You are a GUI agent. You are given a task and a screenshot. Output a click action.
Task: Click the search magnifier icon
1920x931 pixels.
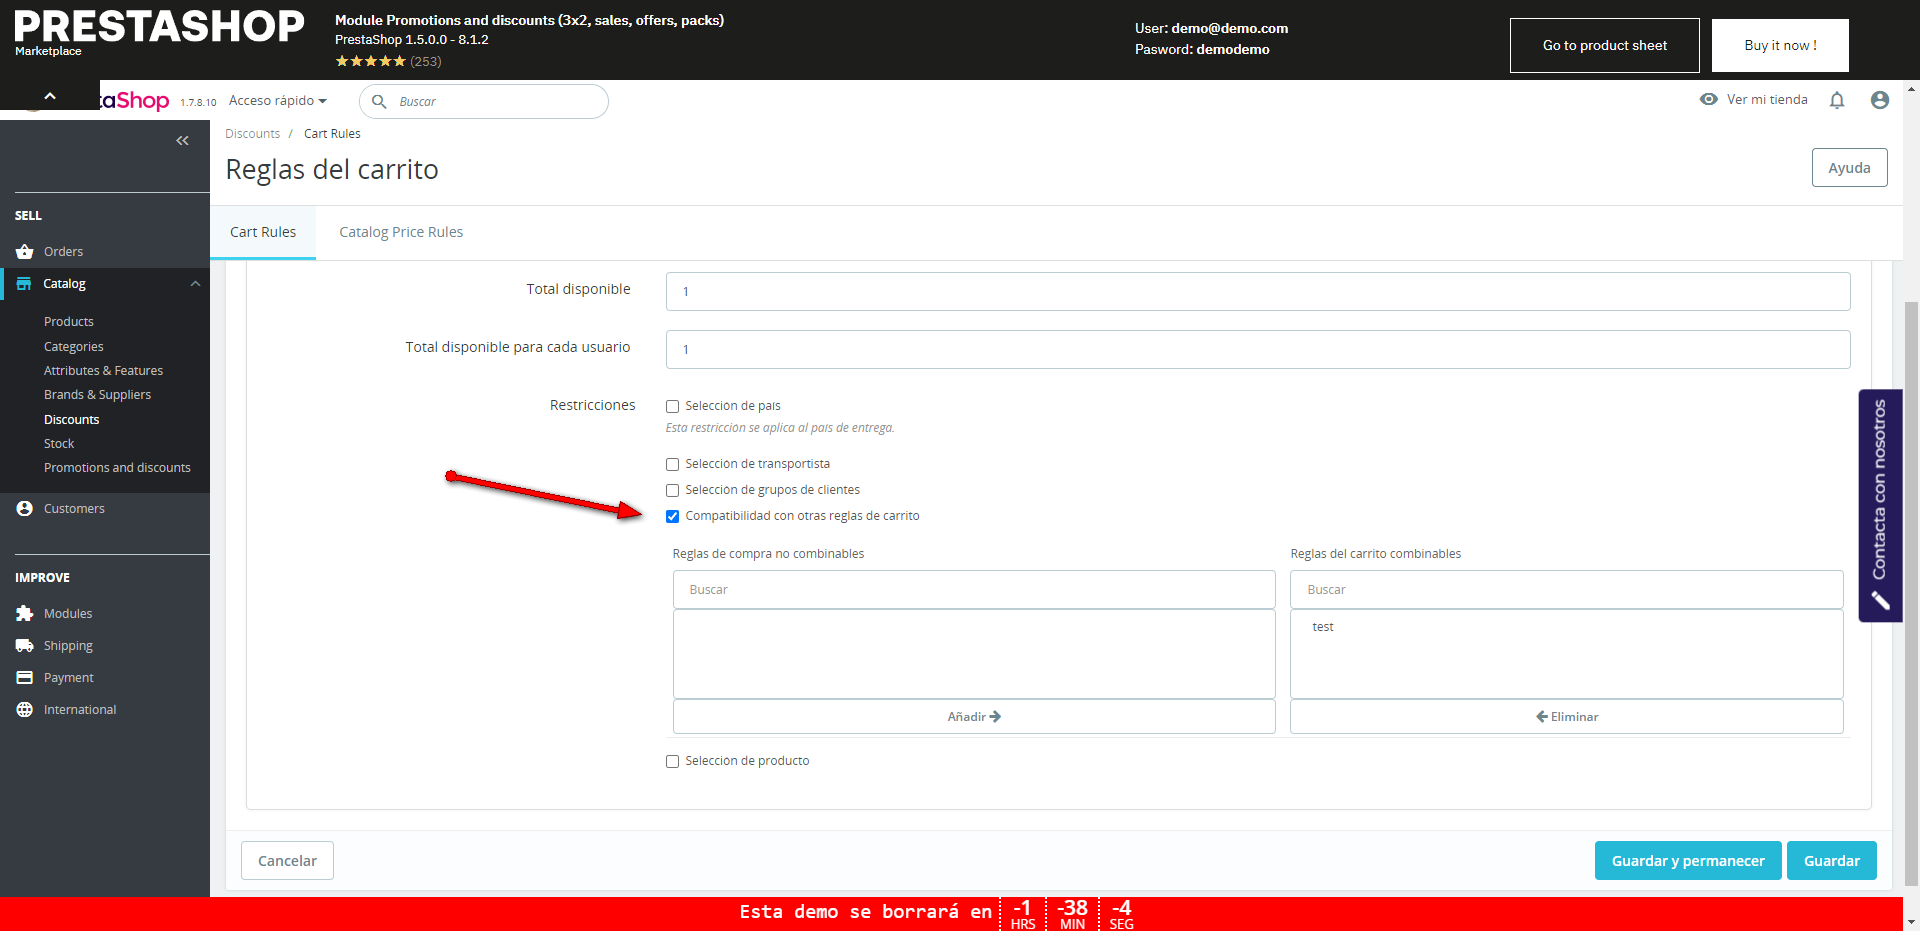[379, 101]
